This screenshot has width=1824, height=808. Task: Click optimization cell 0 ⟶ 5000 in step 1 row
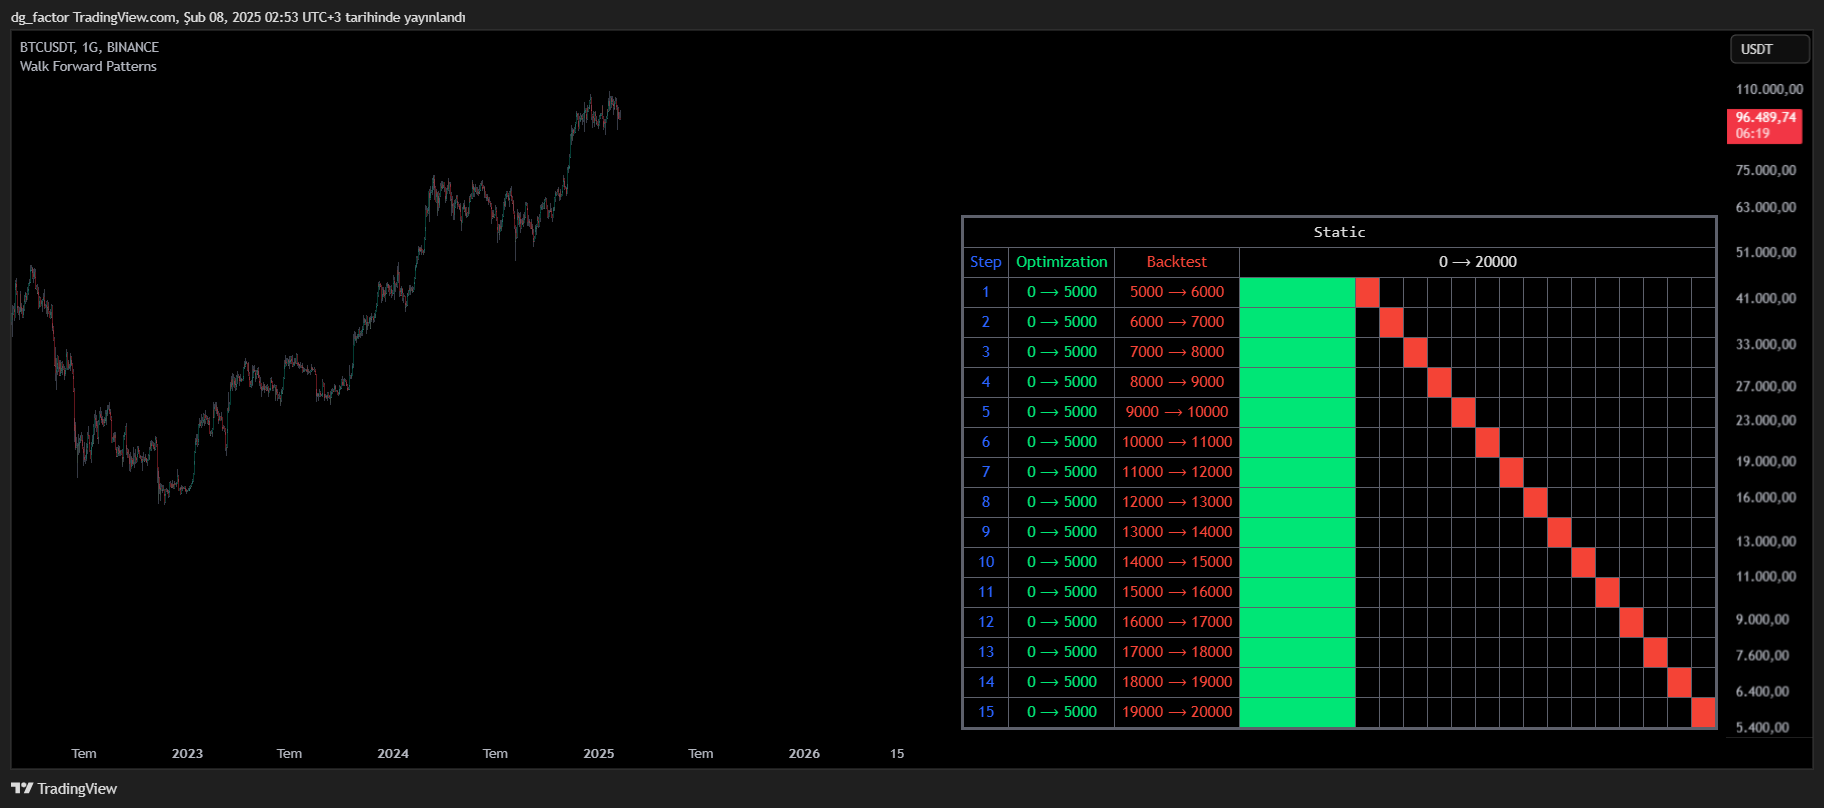tap(1062, 292)
